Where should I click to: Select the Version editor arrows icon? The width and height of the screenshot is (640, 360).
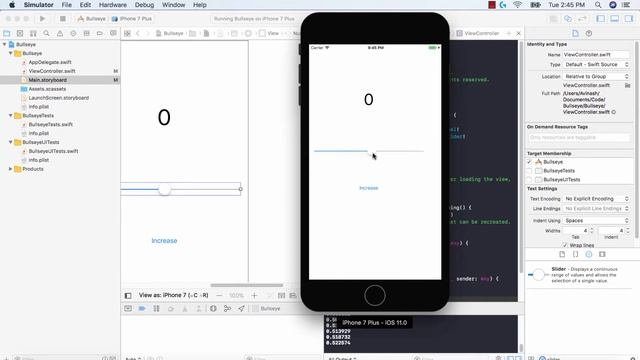click(582, 19)
